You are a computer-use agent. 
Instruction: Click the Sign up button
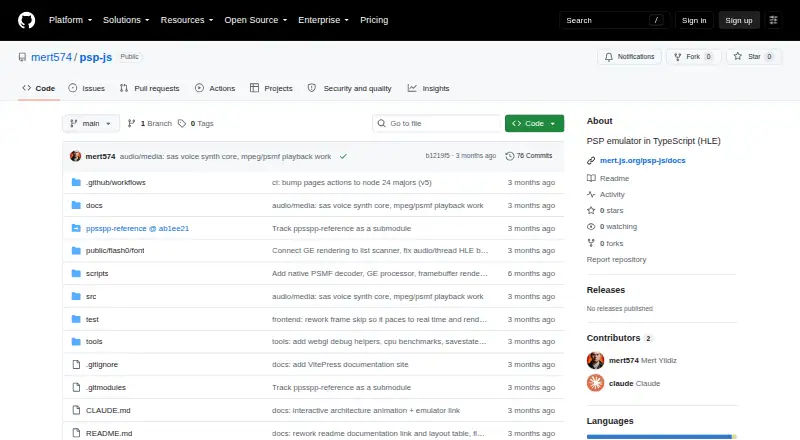pos(739,20)
